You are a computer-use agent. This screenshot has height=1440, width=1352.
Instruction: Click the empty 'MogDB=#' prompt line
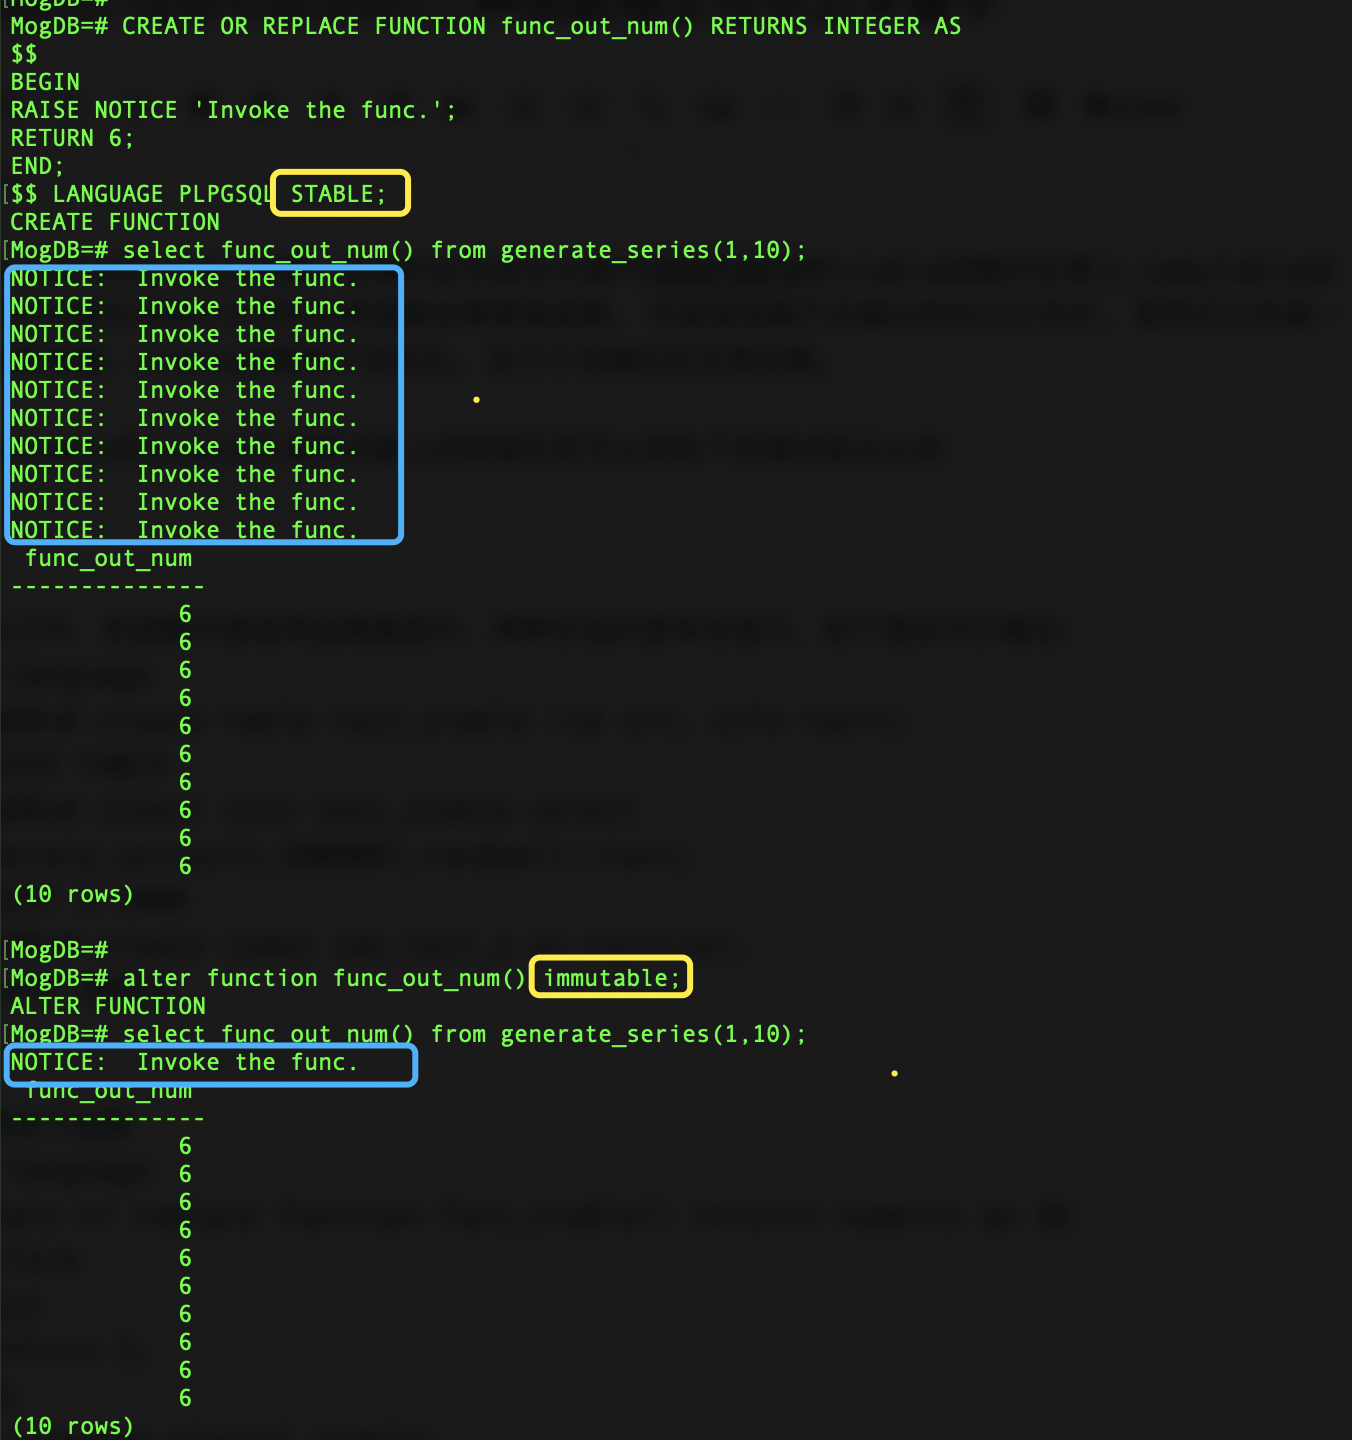(59, 950)
